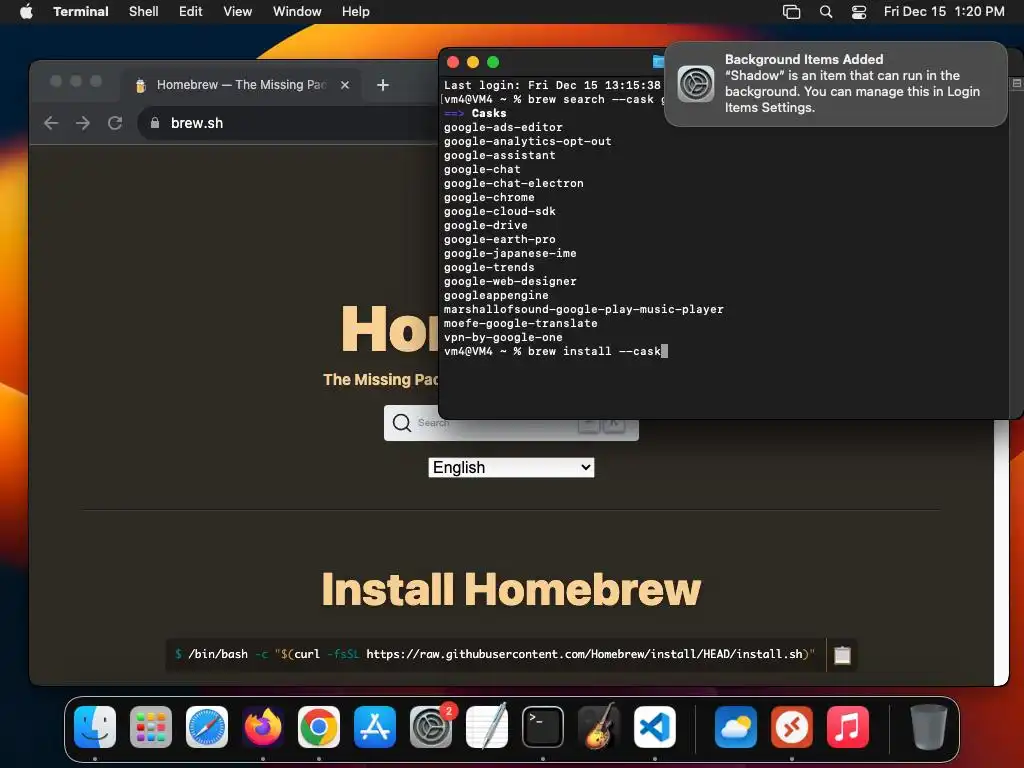This screenshot has width=1024, height=768.
Task: Reload the brew.sh page
Action: (115, 123)
